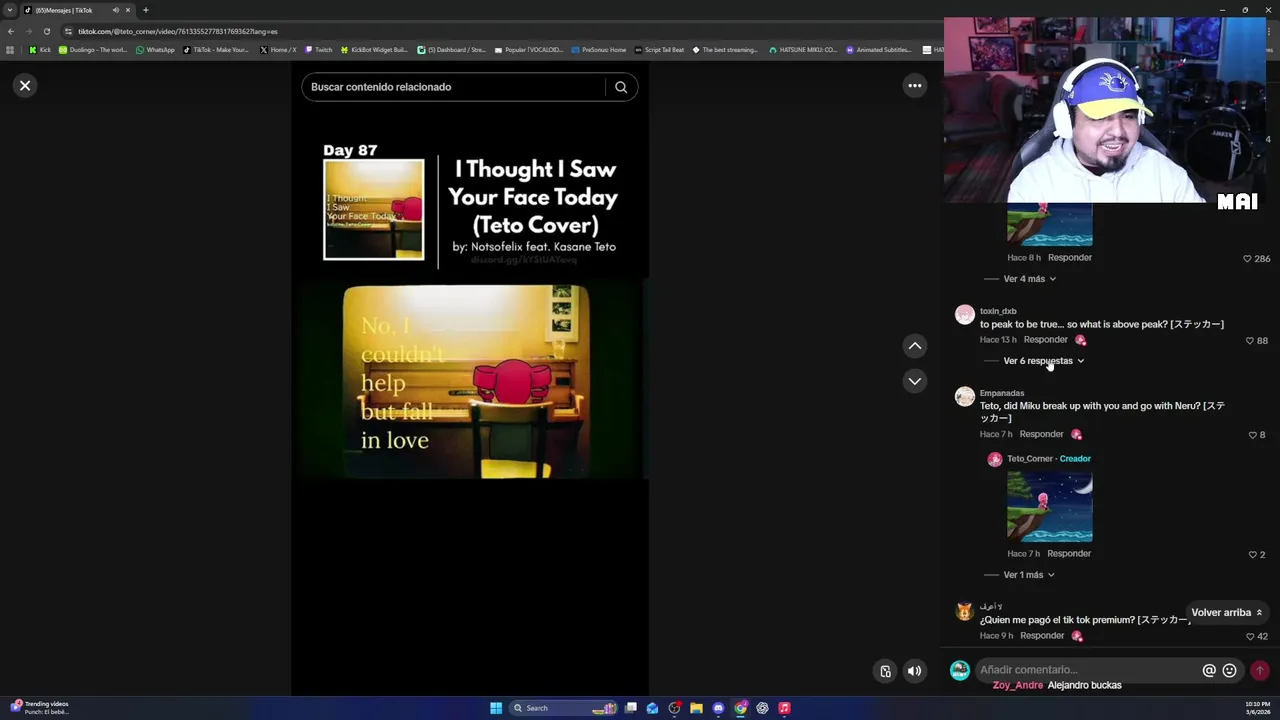
Task: Open Teto_Corner creator username
Action: click(1029, 459)
